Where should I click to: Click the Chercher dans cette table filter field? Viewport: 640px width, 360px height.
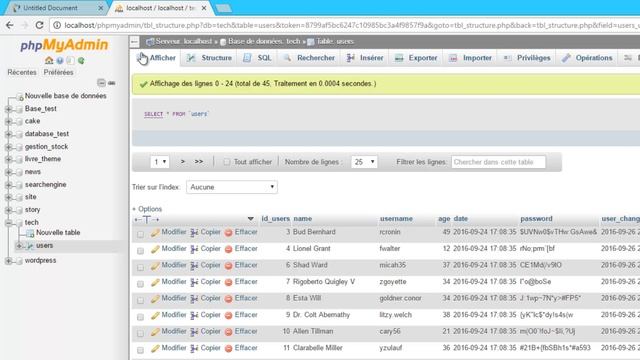pos(498,162)
